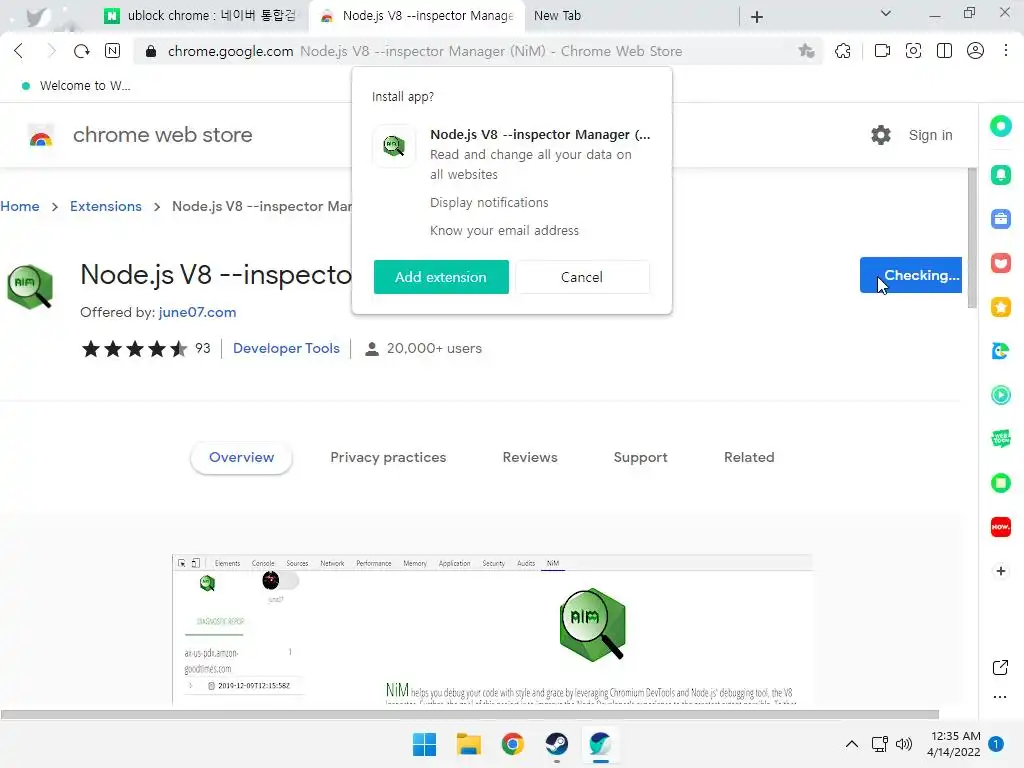Open Chrome Web Store settings gear
Viewport: 1024px width, 768px height.
(881, 135)
